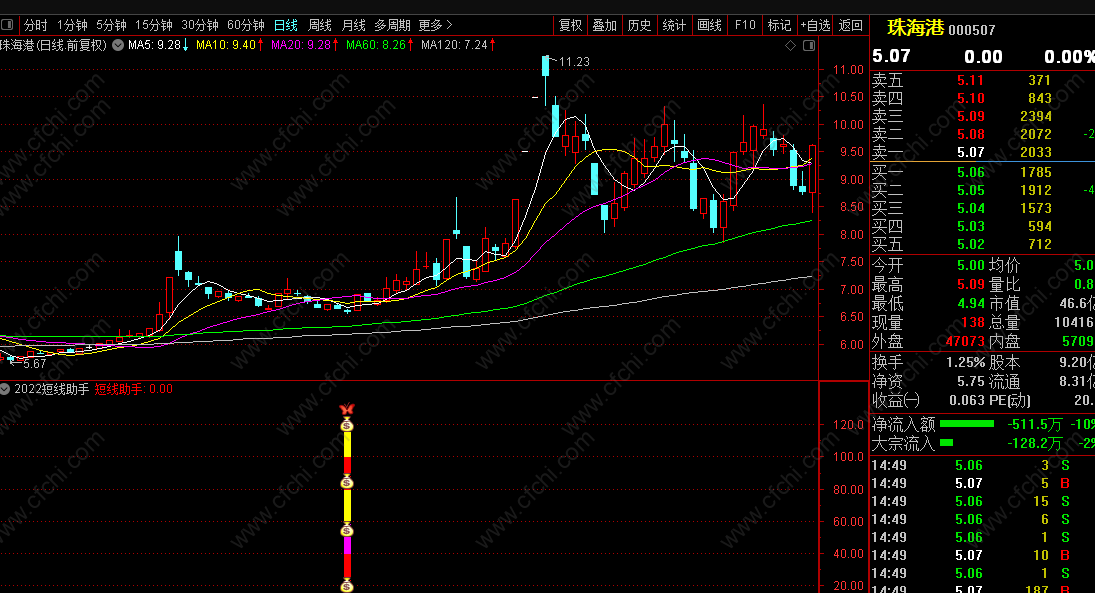1095x593 pixels.
Task: Click the 叠加 overlay button
Action: 605,25
